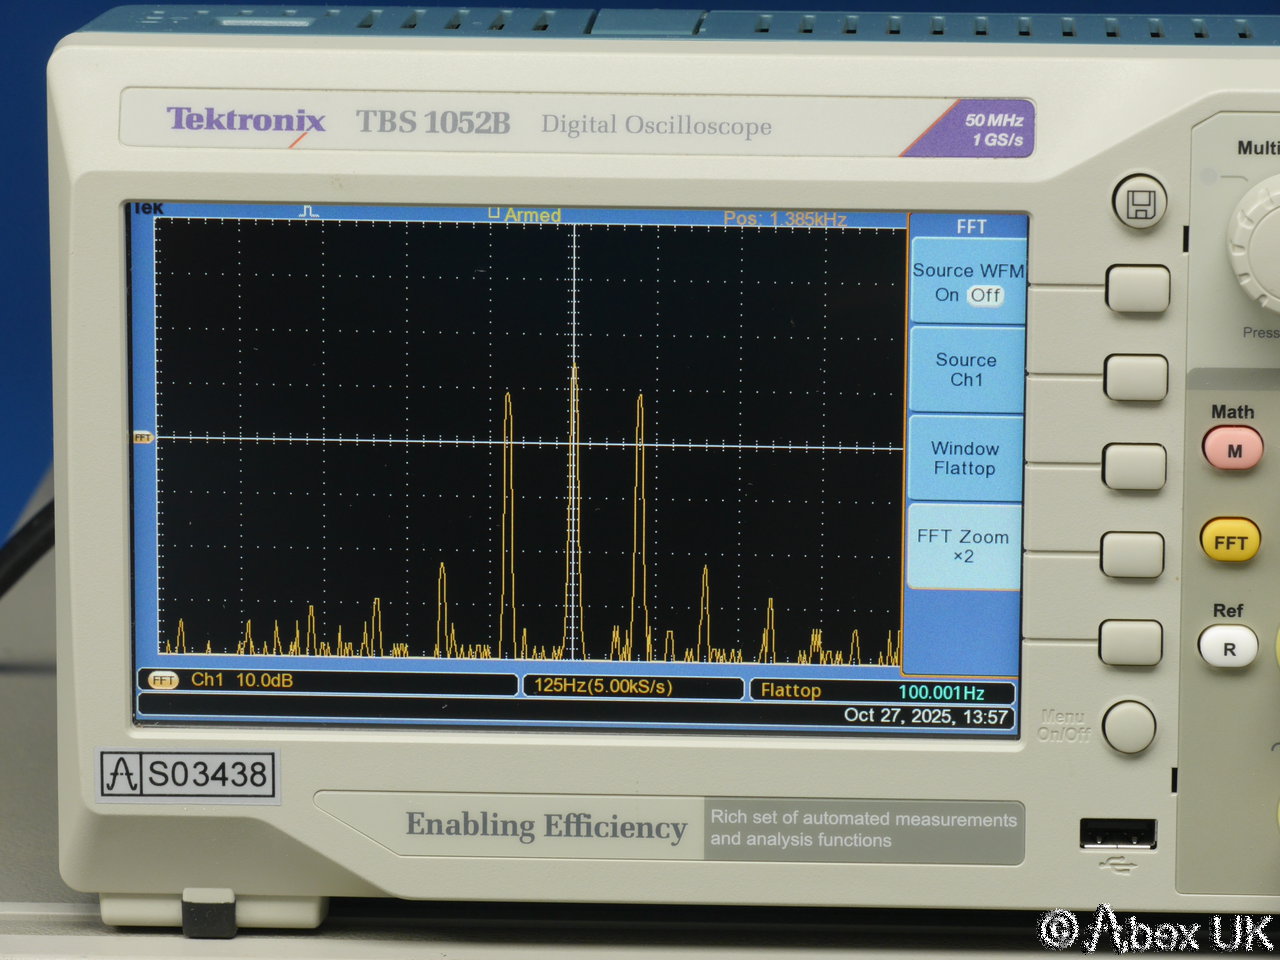The height and width of the screenshot is (960, 1280).
Task: Click the 125Hz (5.00kS/s) readout
Action: 603,687
